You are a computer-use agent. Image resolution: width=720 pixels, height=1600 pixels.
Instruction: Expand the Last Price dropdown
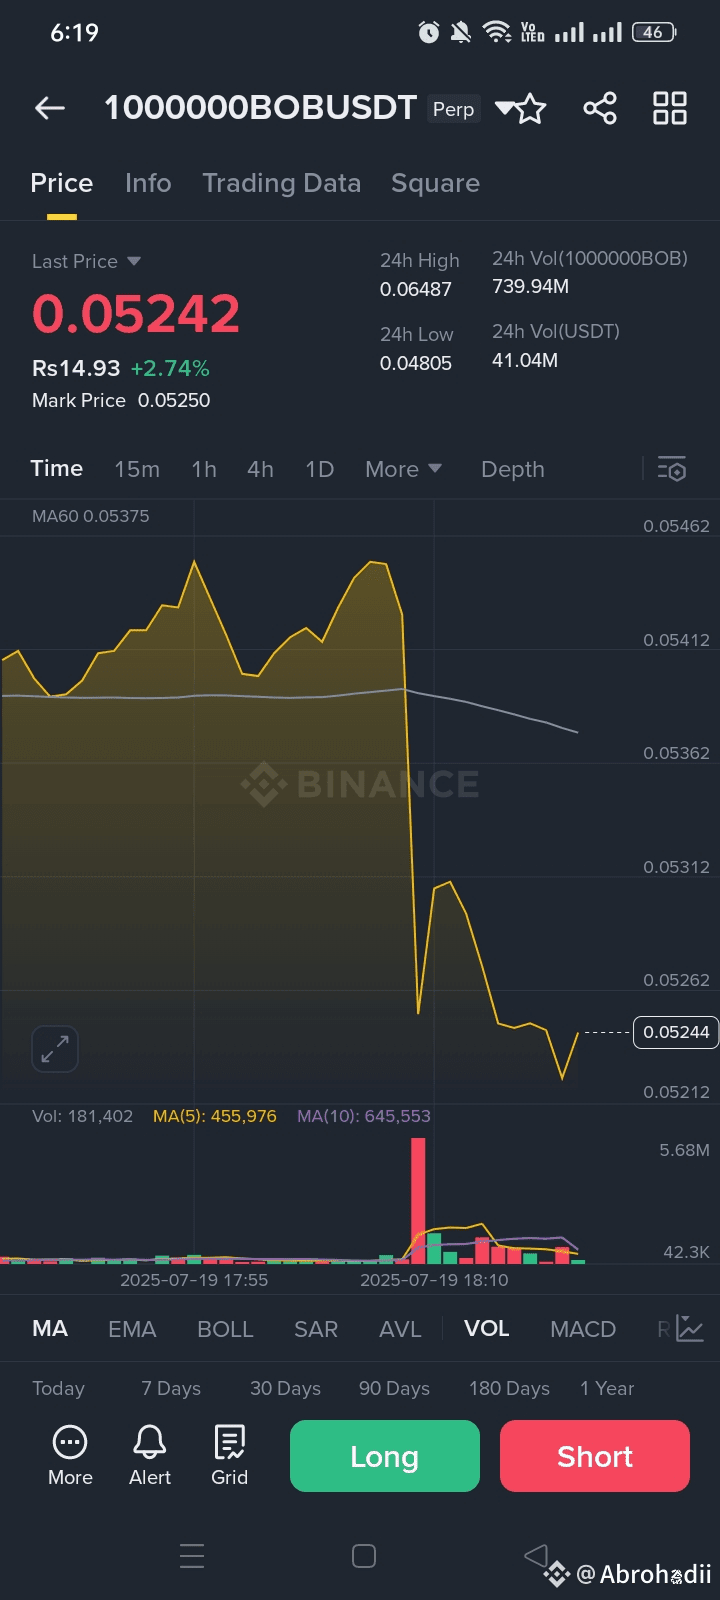(134, 261)
